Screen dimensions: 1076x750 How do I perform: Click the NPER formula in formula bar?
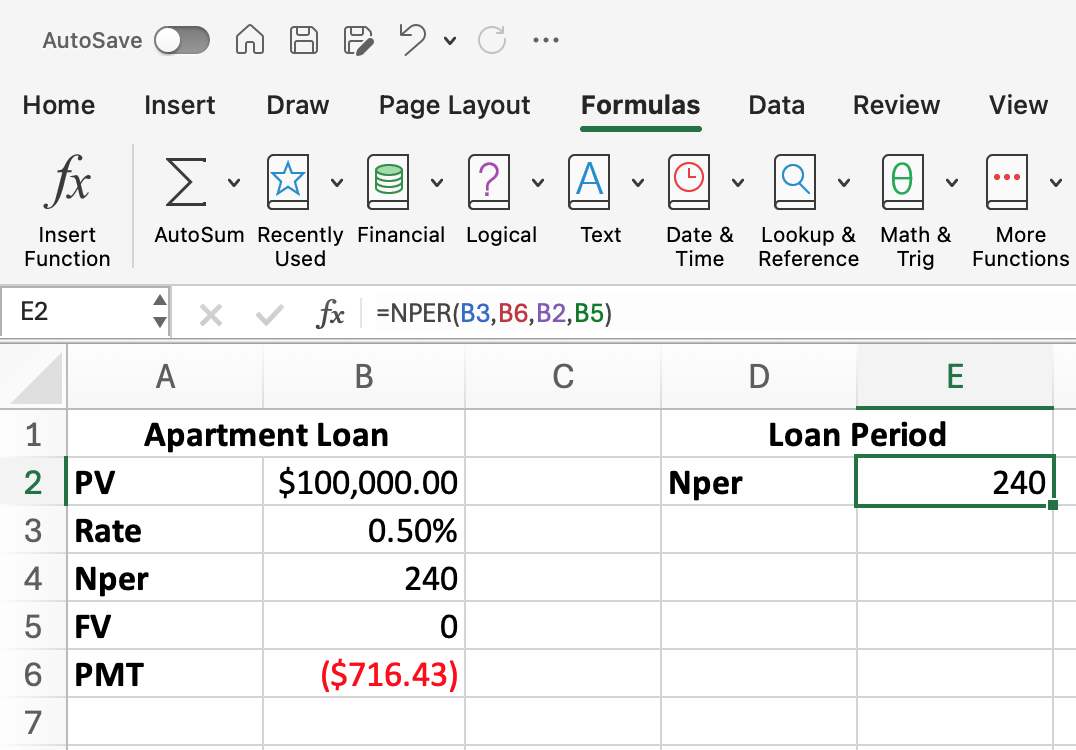coord(493,314)
